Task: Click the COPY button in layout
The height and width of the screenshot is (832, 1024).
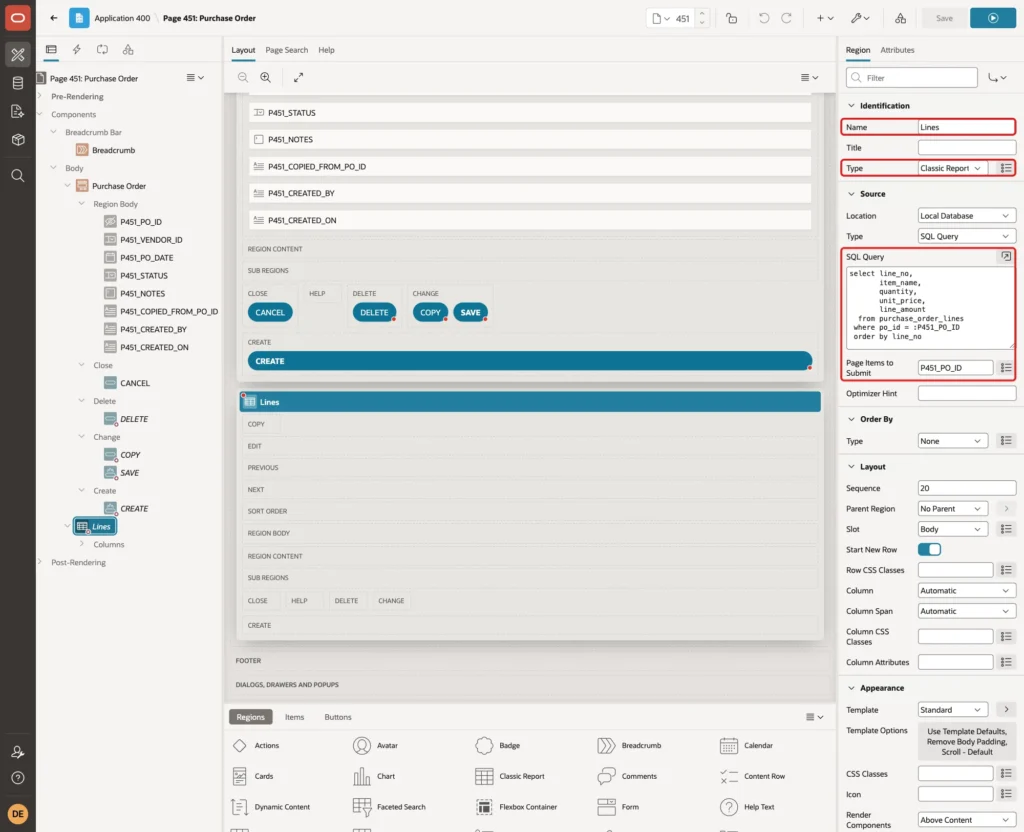Action: coord(430,313)
